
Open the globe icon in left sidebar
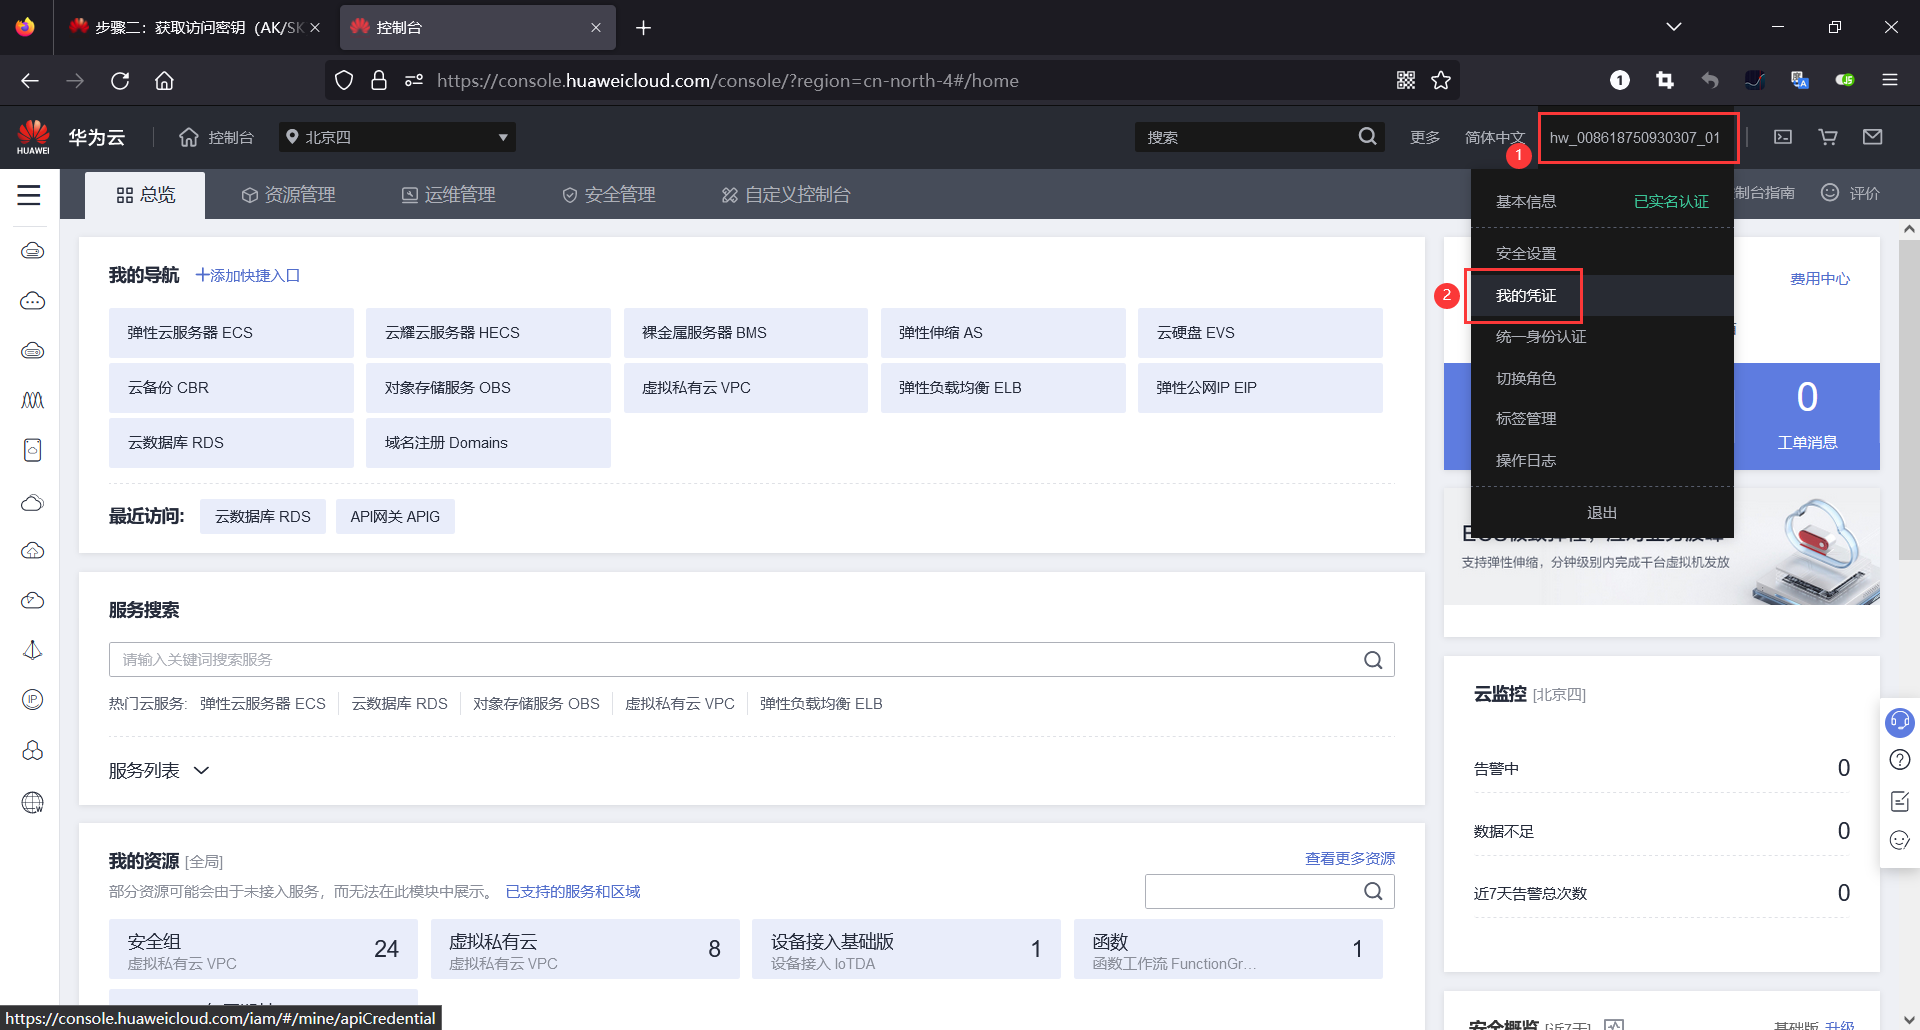coord(33,802)
